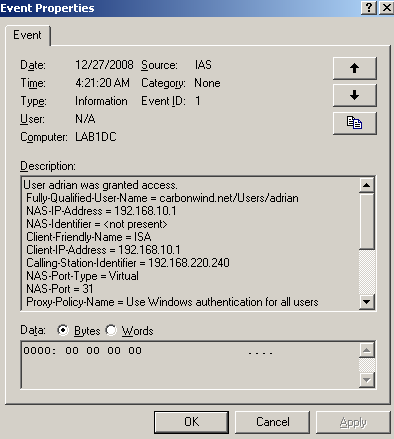Click the Event ID value 1
This screenshot has width=394, height=439.
(198, 101)
